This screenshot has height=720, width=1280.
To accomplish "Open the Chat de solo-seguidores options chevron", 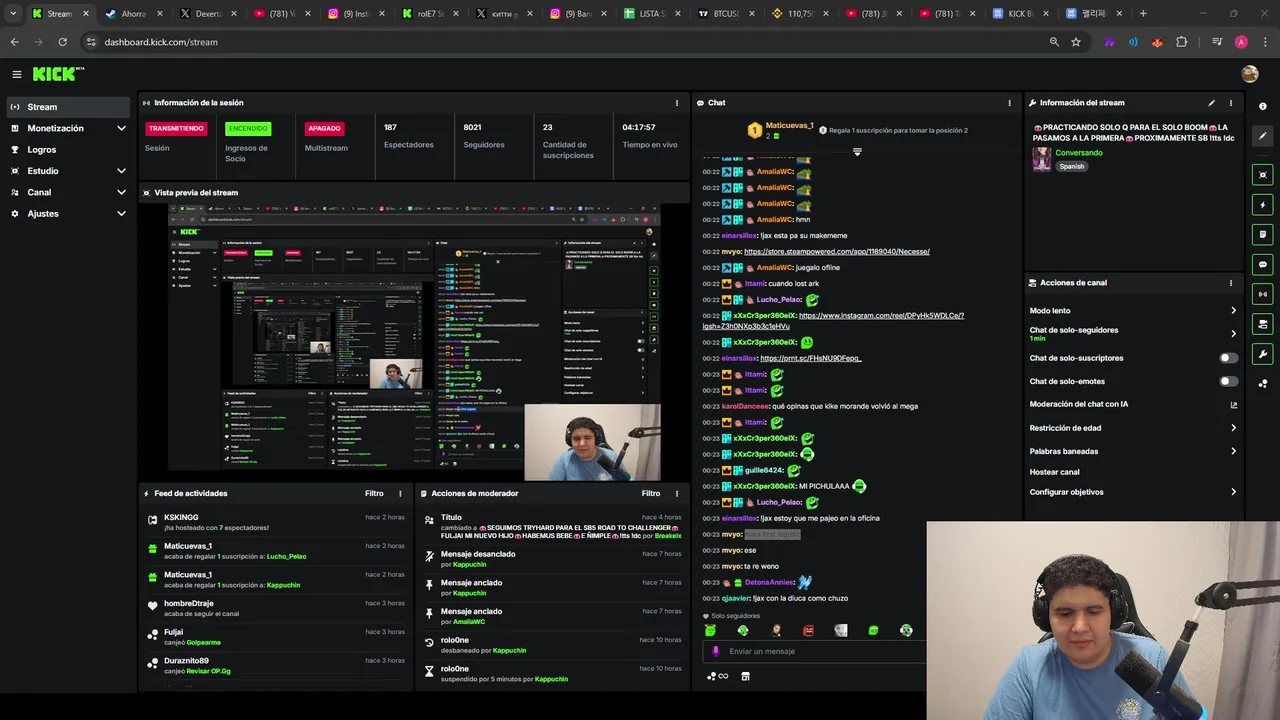I will [x=1233, y=334].
